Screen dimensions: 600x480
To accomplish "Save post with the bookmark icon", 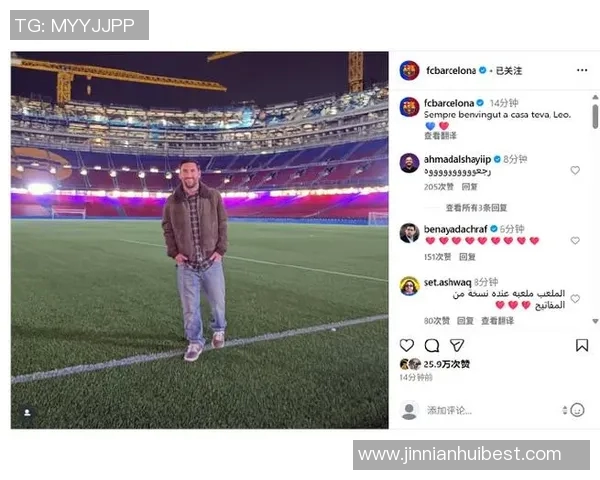I will [582, 345].
